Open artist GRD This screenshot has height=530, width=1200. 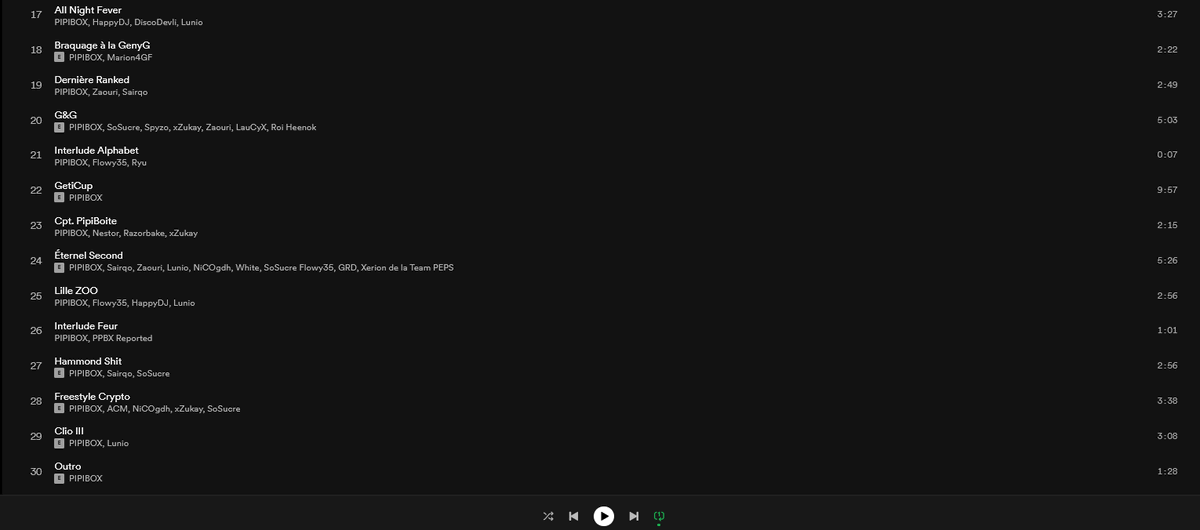(347, 268)
